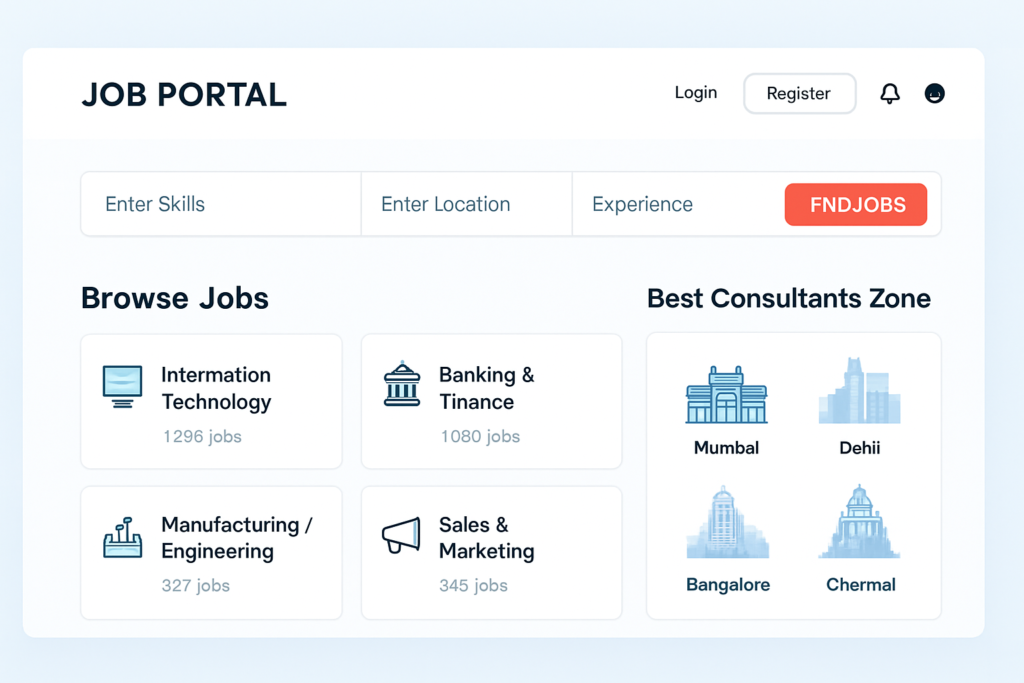Focus the Enter Skills field
This screenshot has height=683, width=1024.
tap(220, 205)
